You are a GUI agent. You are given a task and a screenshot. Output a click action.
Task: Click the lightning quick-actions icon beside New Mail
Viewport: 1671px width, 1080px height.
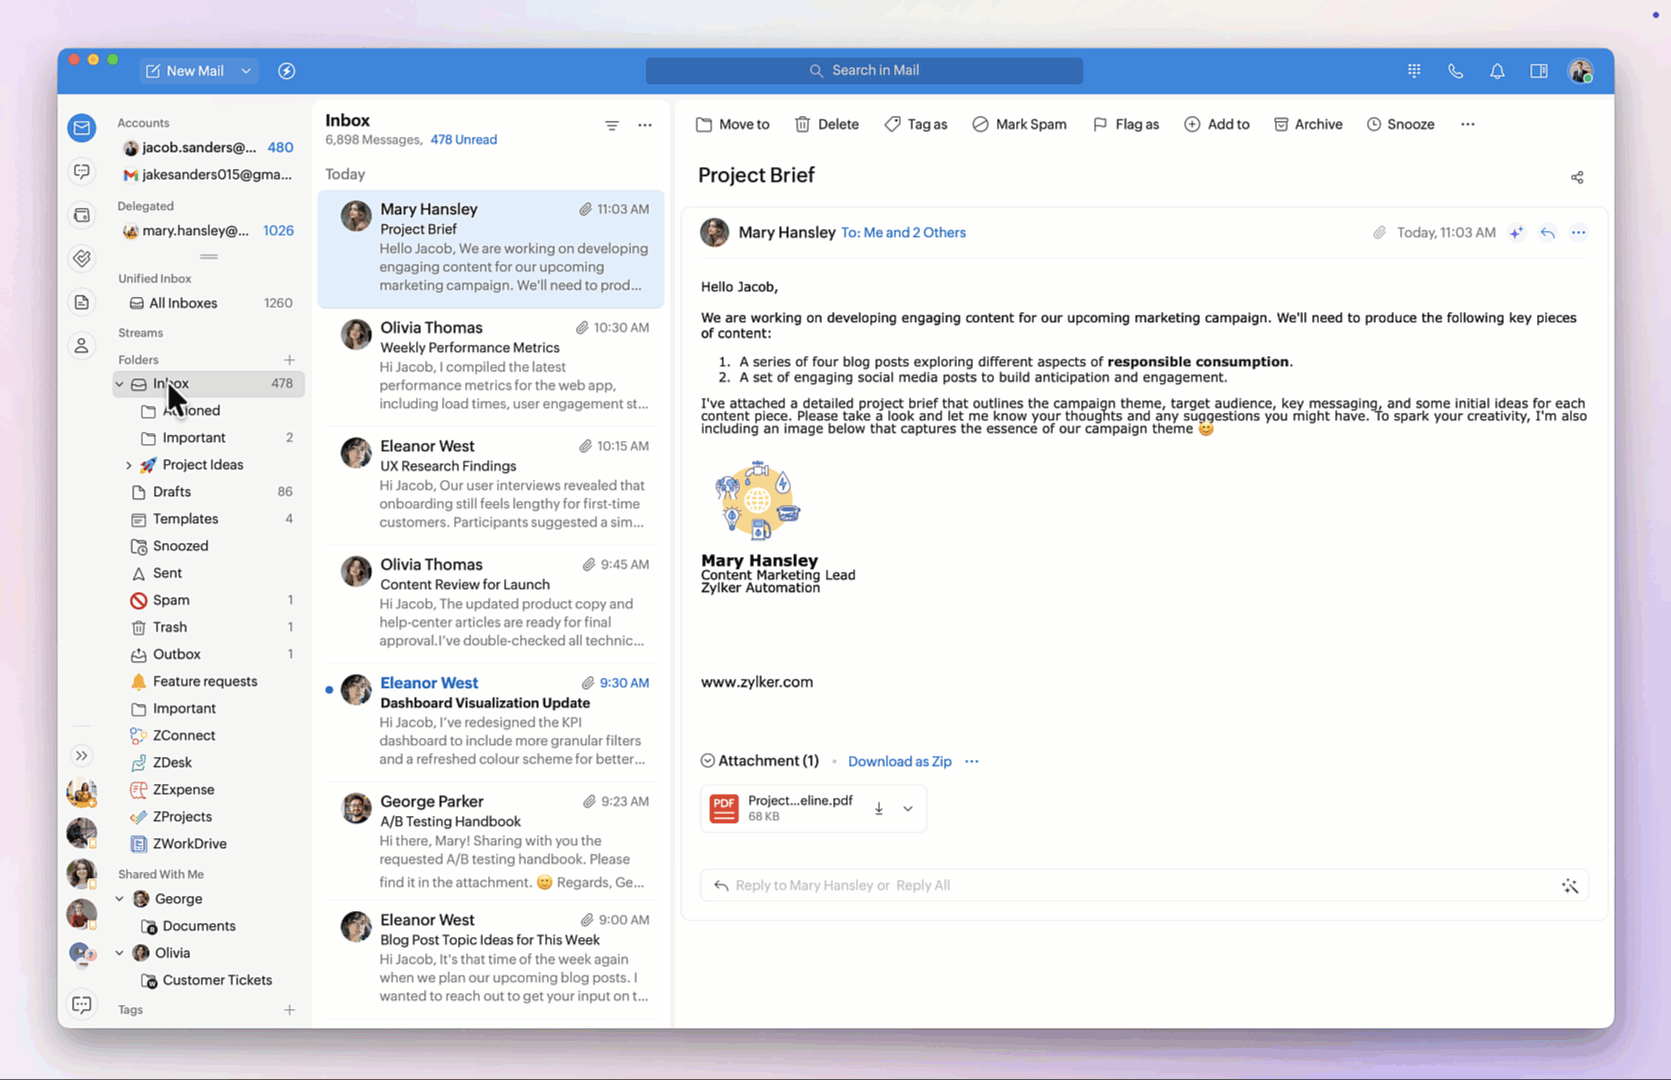coord(287,71)
